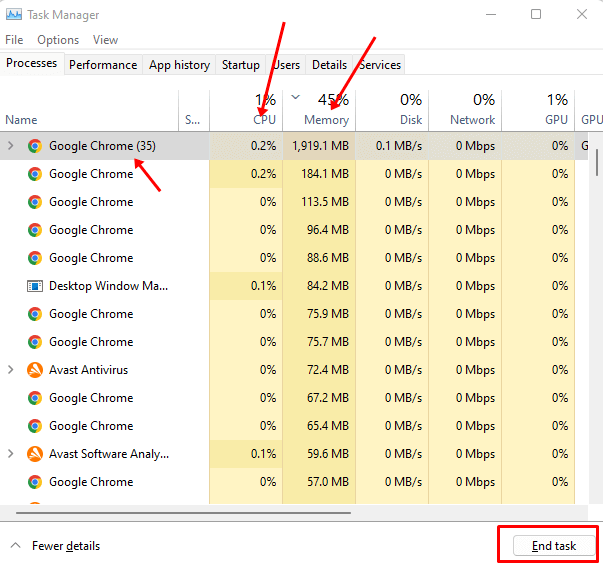Click the vertical scrollbar of process list
Viewport: 603px width, 566px height.
[597, 160]
